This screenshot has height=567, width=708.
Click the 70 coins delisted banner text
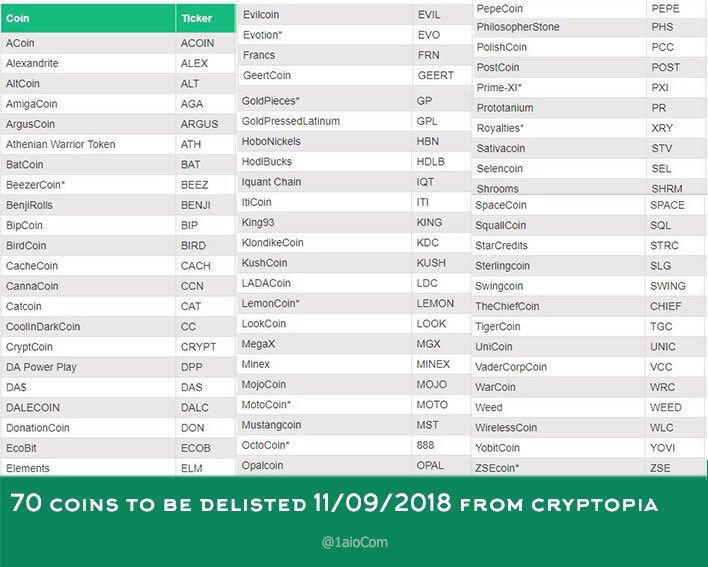coord(334,505)
